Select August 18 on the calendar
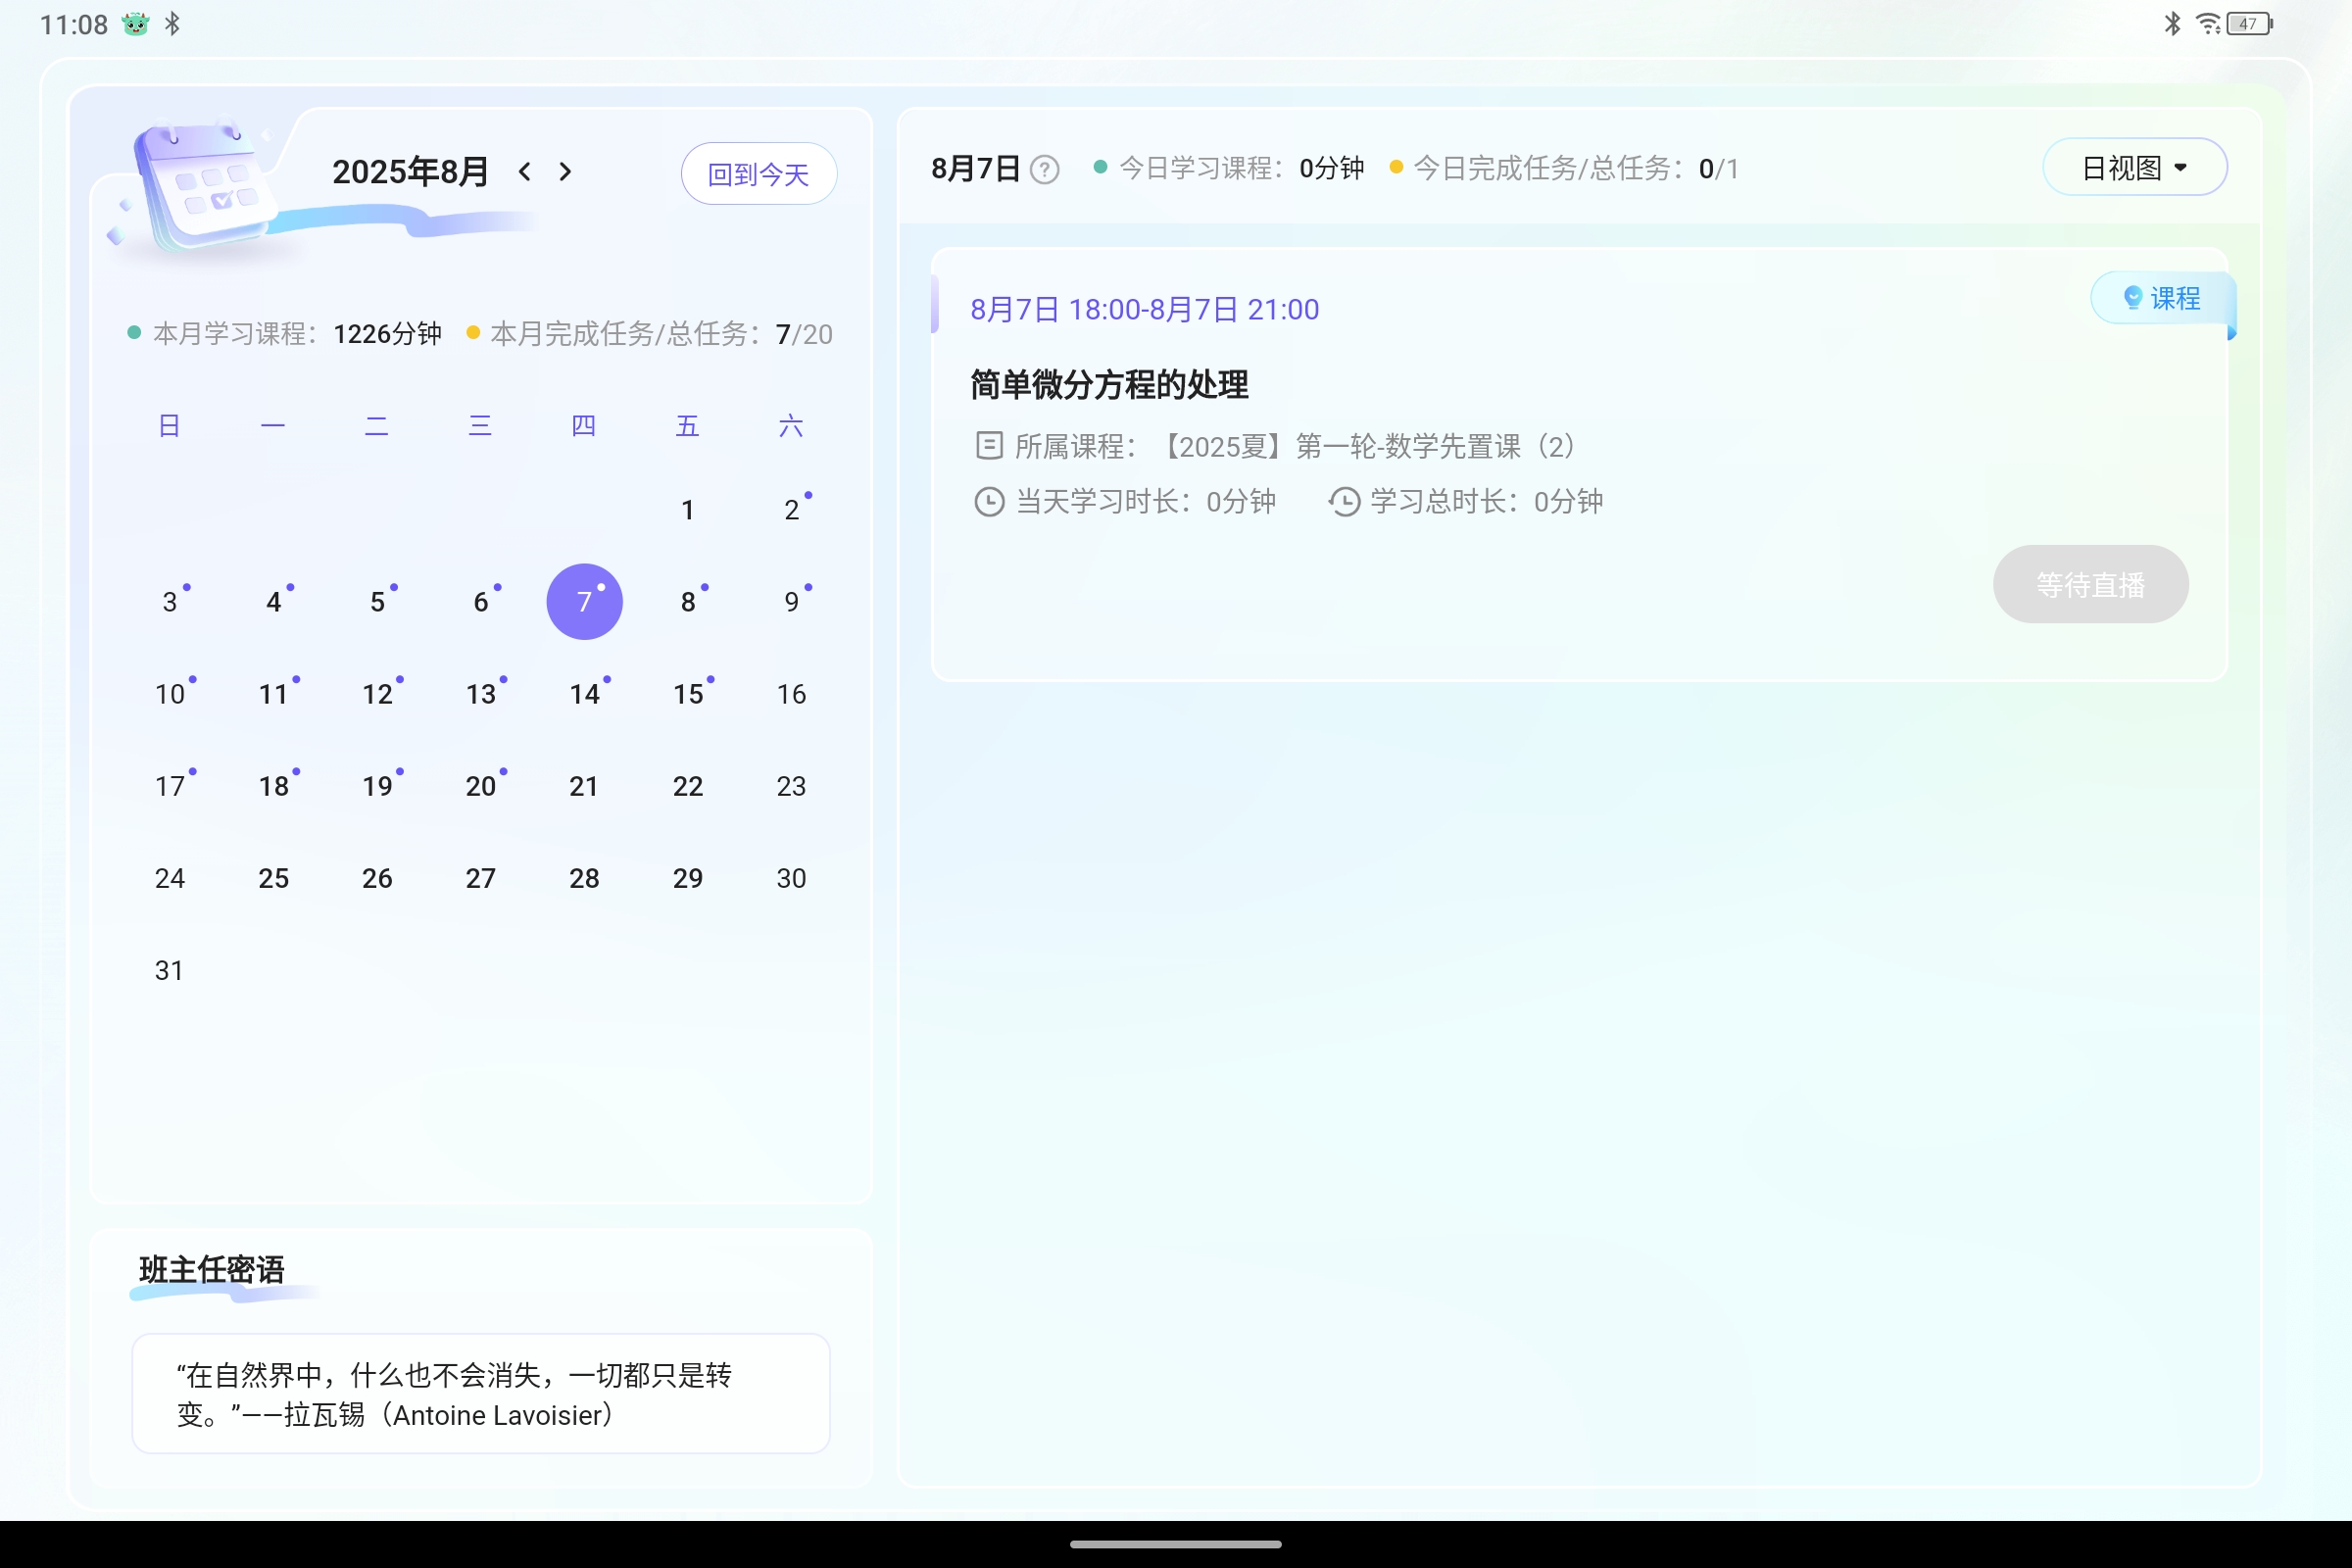 (274, 786)
